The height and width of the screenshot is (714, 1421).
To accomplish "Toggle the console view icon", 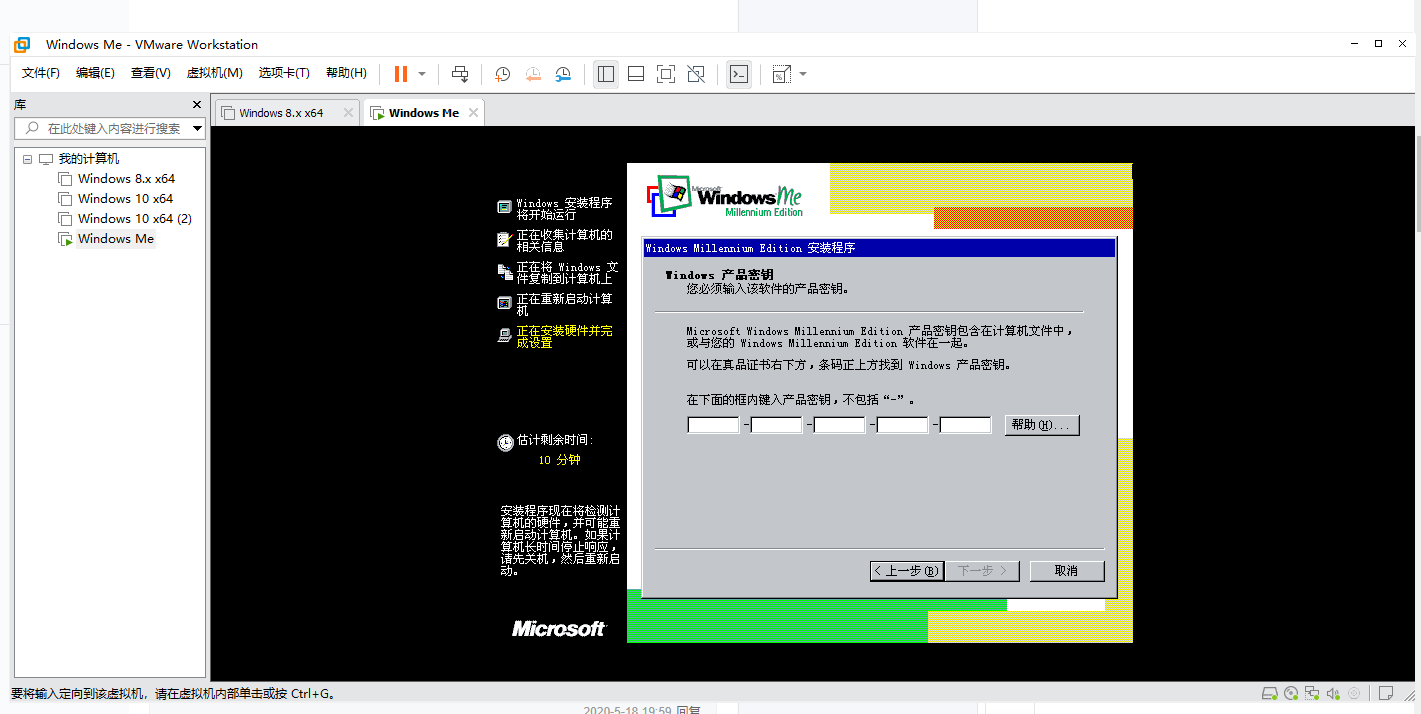I will [x=738, y=74].
